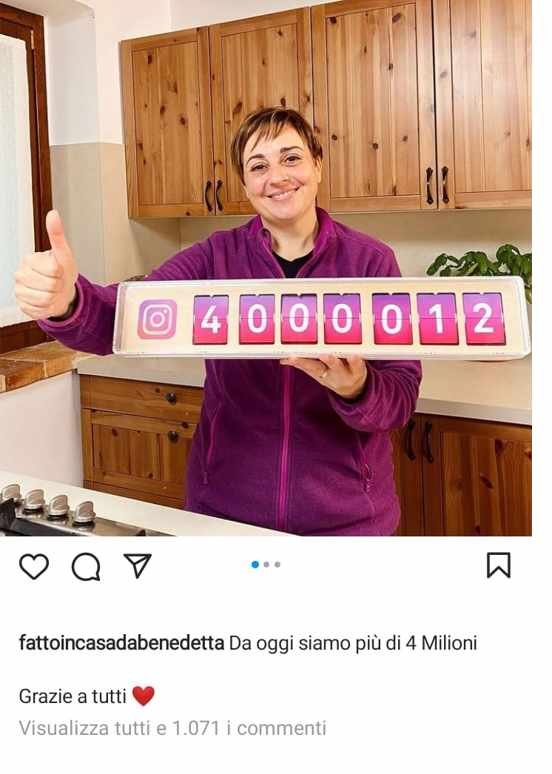
Task: Open comments via the speech bubble icon
Action: click(x=86, y=567)
